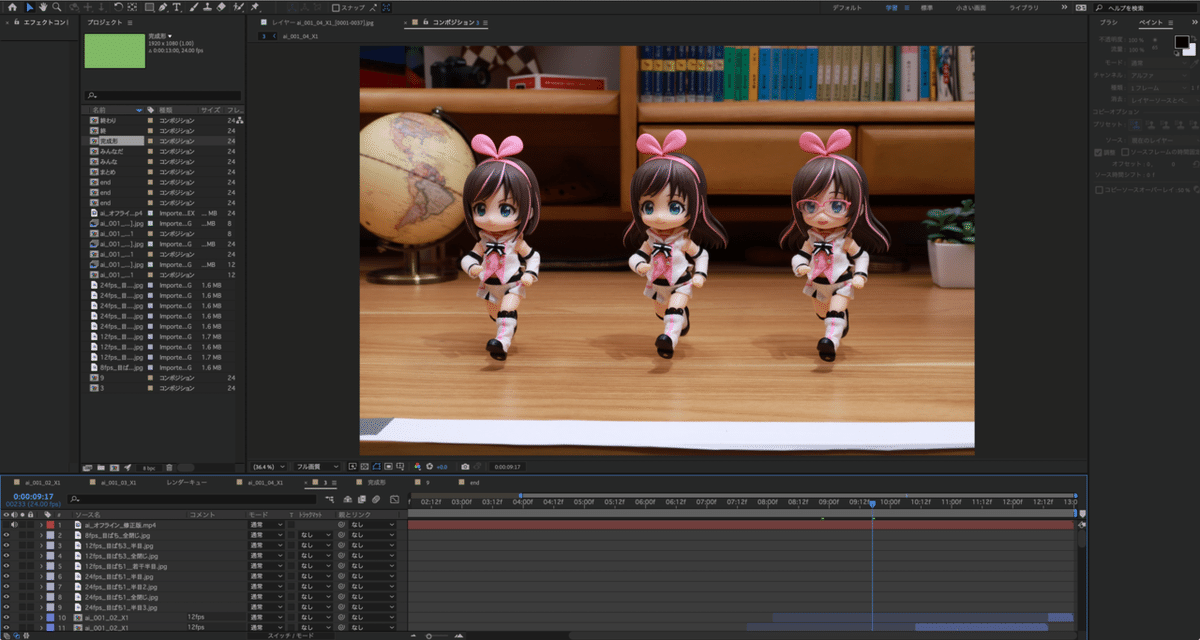Image resolution: width=1200 pixels, height=640 pixels.
Task: Switch to the 標準 workspace
Action: [x=927, y=7]
